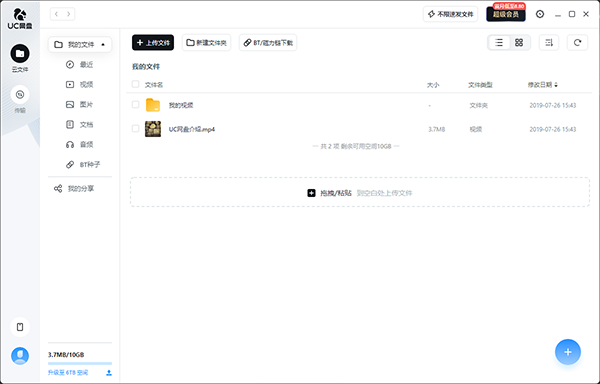Screen dimensions: 600x384
Task: Click the dashed drag/paste upload area
Action: coord(360,192)
